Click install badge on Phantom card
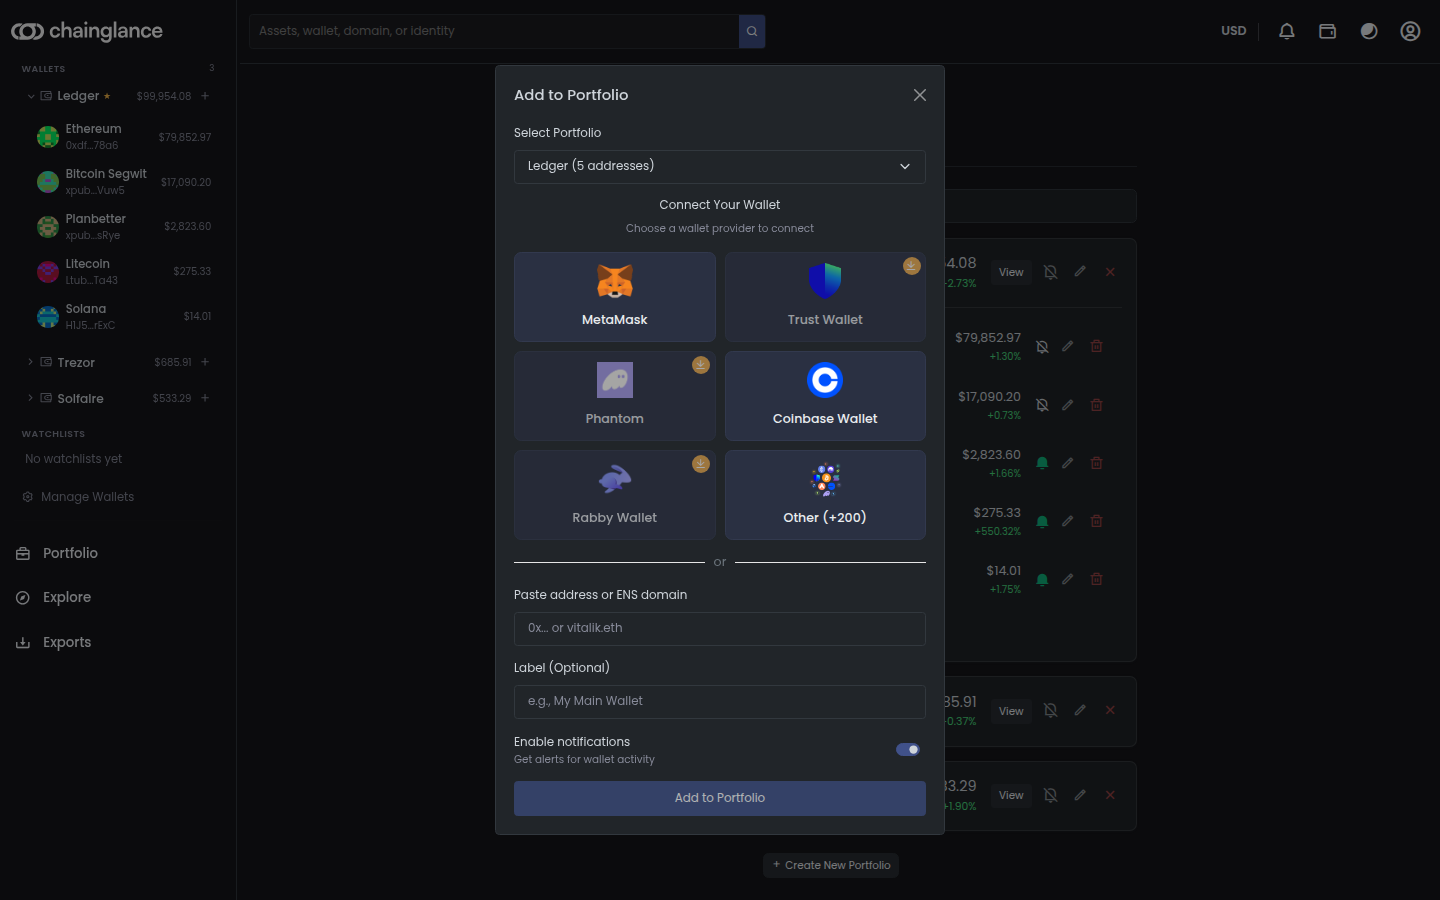Image resolution: width=1440 pixels, height=900 pixels. click(701, 365)
